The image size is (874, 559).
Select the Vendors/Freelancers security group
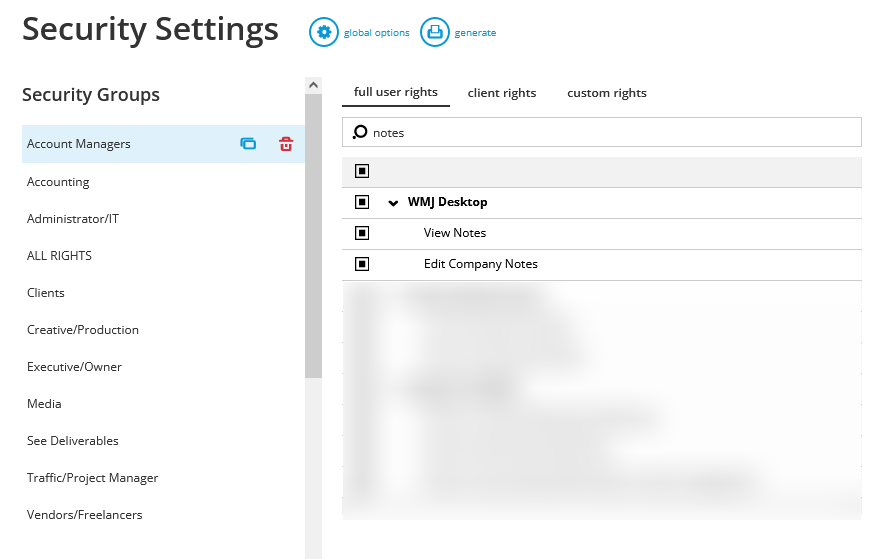click(85, 515)
